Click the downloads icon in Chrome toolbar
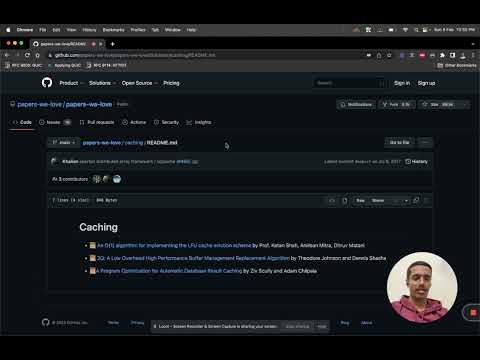This screenshot has width=480, height=360. click(463, 55)
